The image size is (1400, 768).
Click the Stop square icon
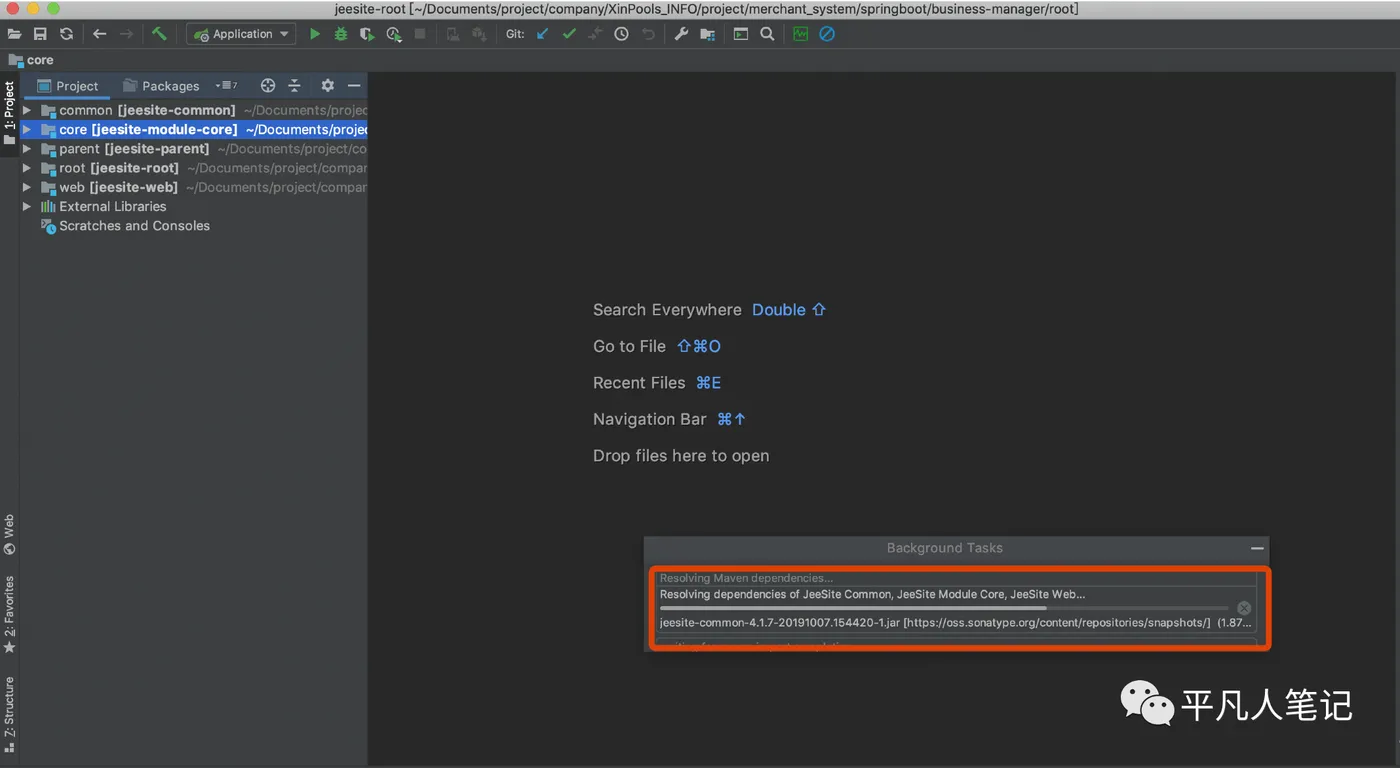coord(420,34)
